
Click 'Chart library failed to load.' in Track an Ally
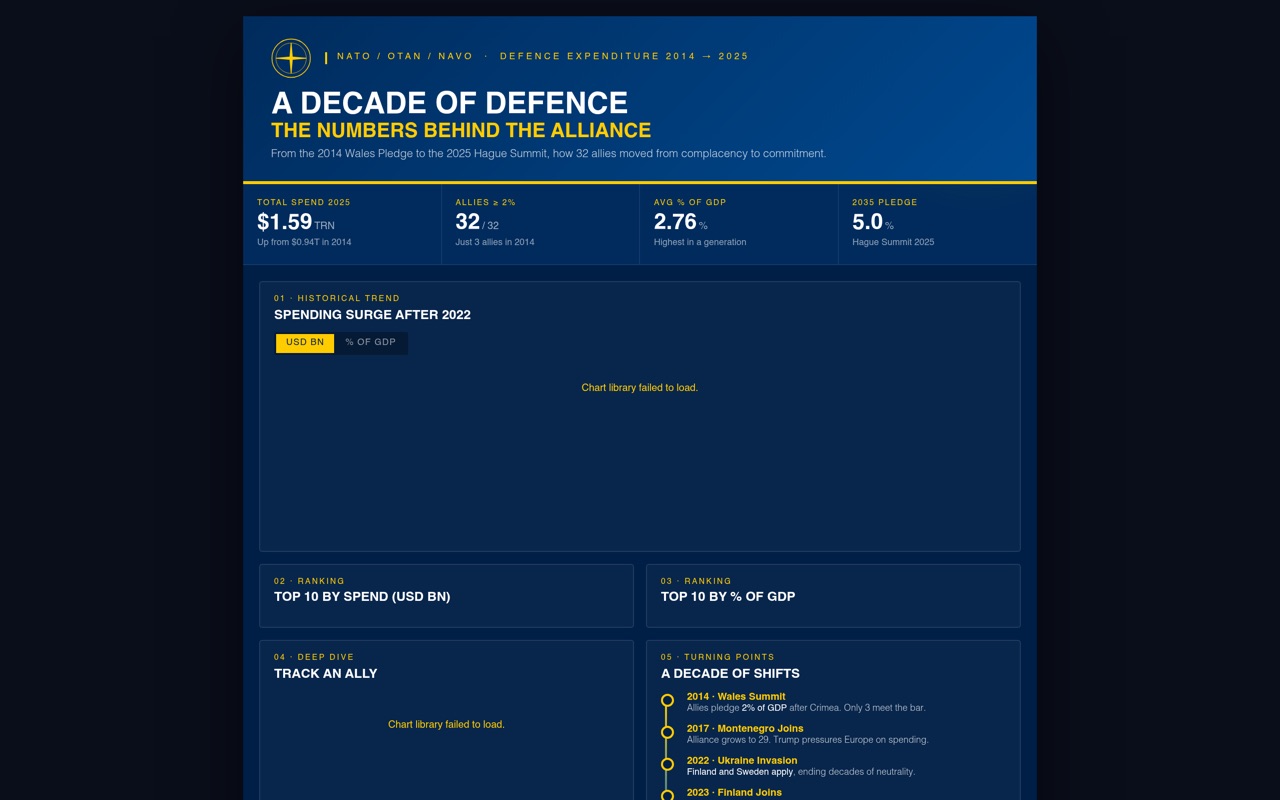pos(446,724)
